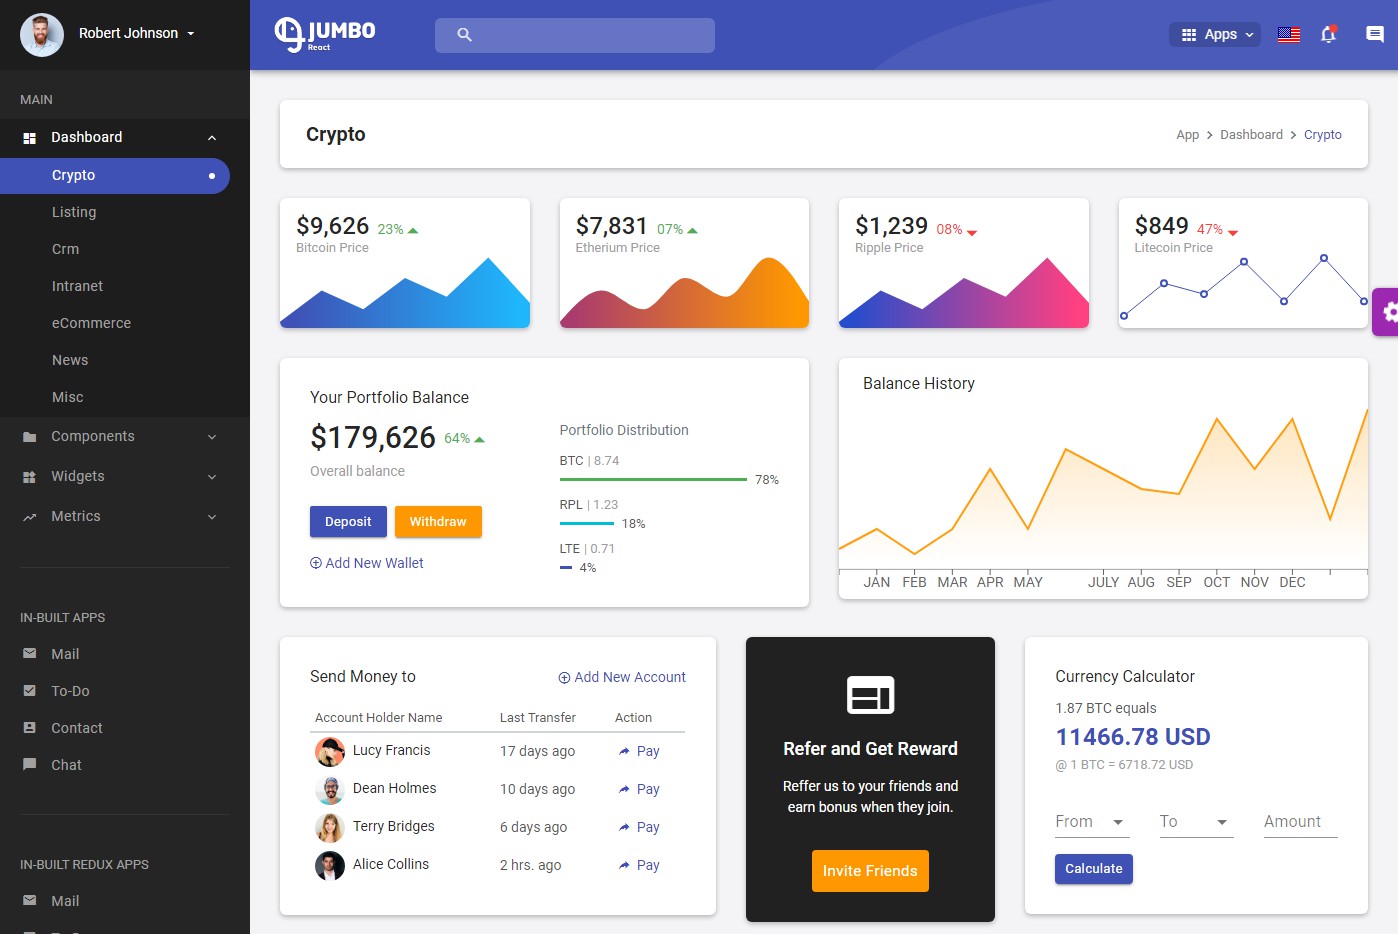Open the chat messages icon in header
Viewport: 1398px width, 934px height.
tap(1375, 34)
